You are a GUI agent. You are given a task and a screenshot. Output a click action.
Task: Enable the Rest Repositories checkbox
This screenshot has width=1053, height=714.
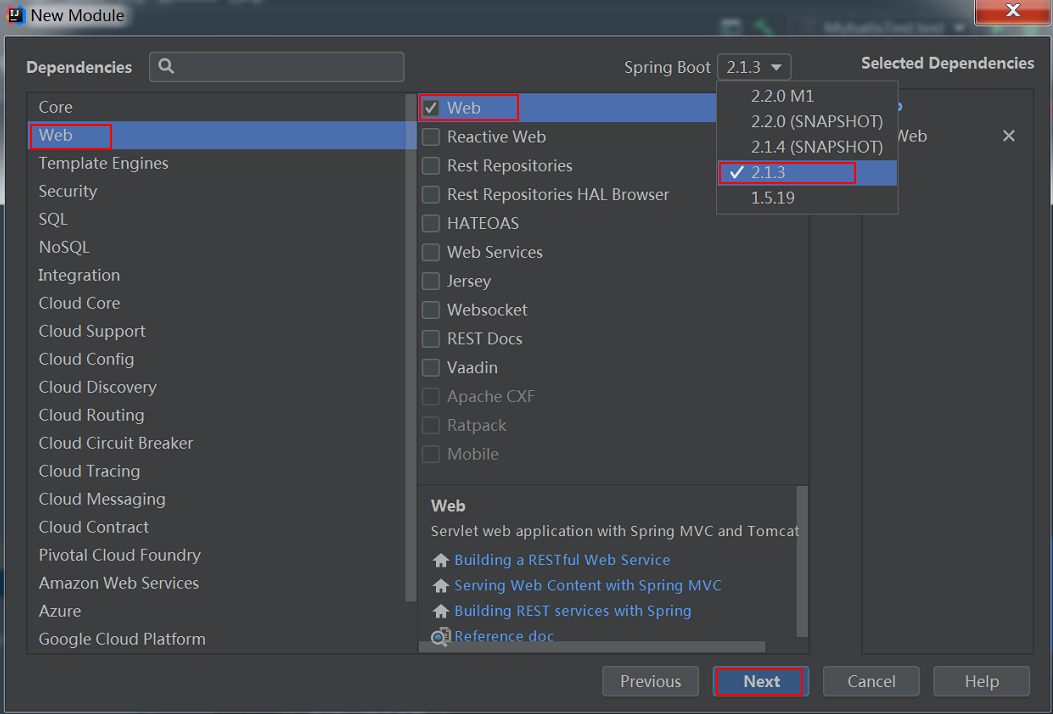pos(431,166)
